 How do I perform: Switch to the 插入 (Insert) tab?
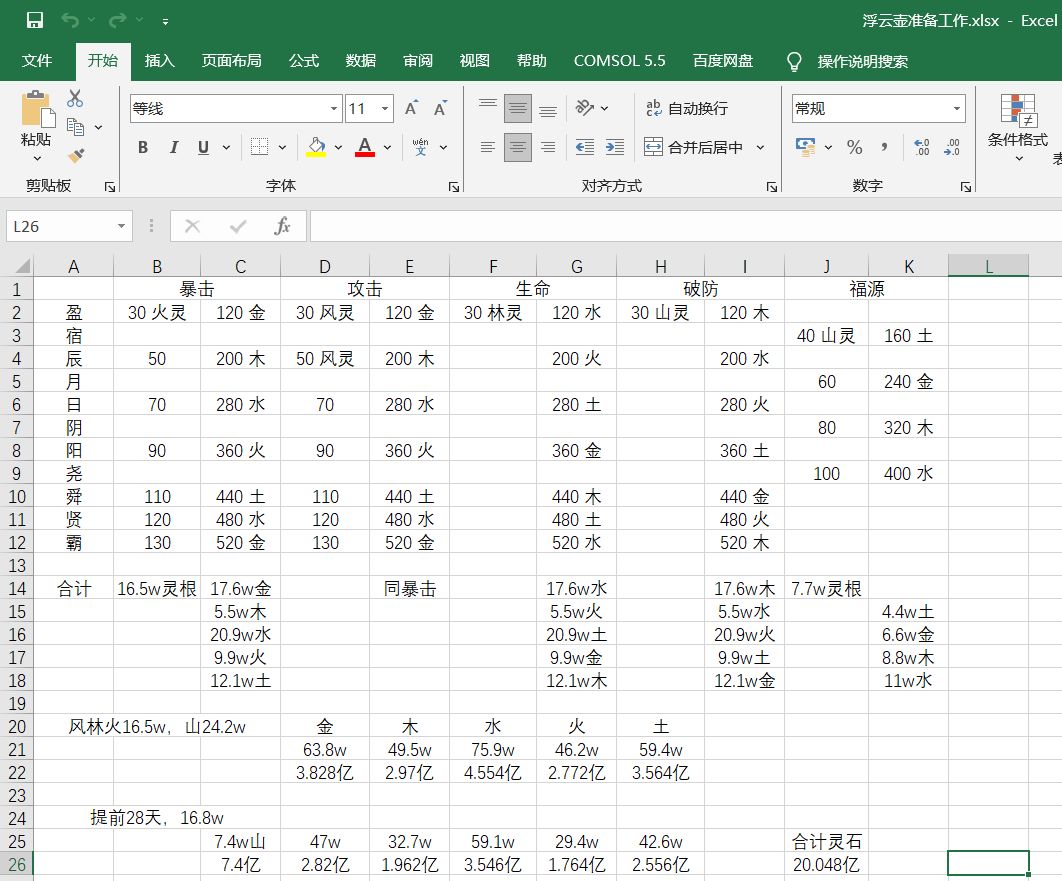[159, 61]
